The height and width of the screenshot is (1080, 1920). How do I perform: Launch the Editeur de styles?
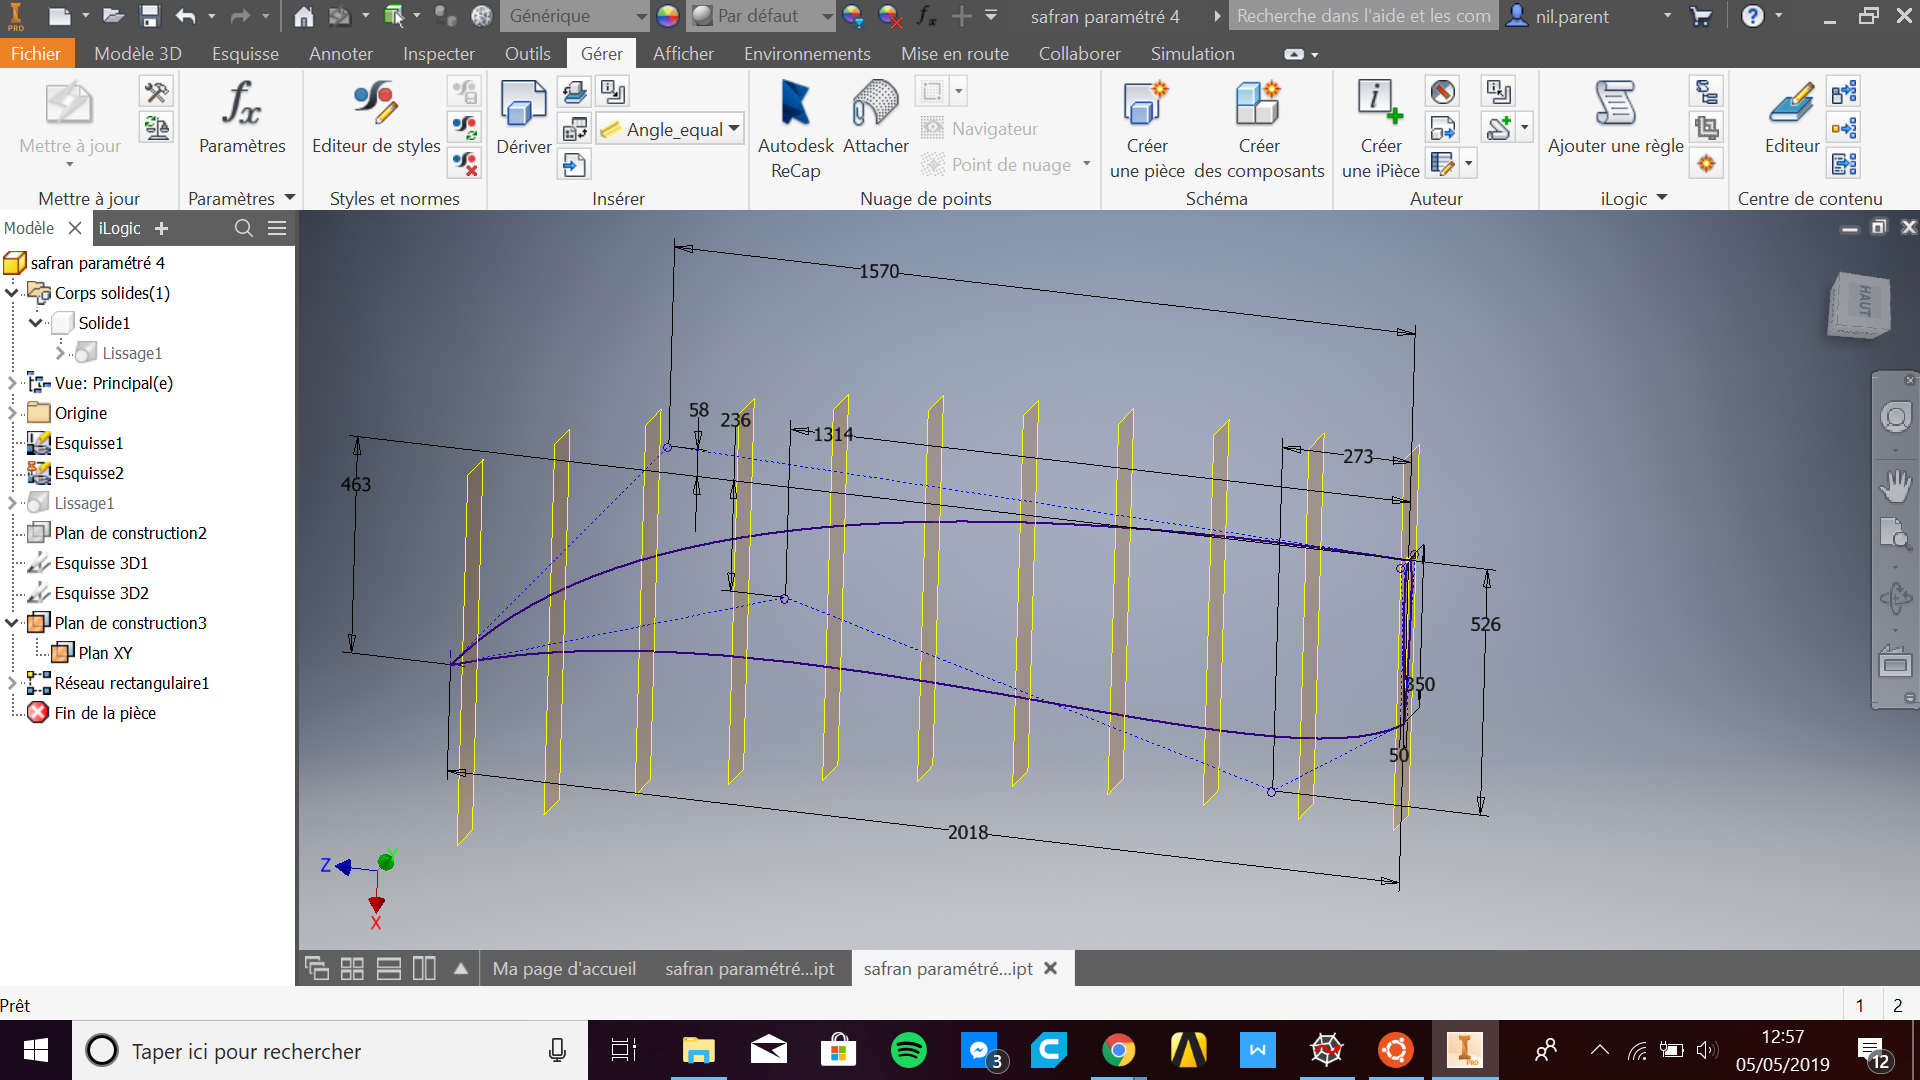tap(373, 115)
